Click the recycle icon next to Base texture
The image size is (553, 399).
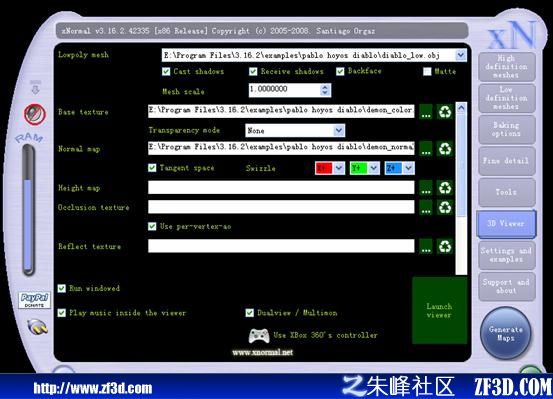click(x=445, y=112)
